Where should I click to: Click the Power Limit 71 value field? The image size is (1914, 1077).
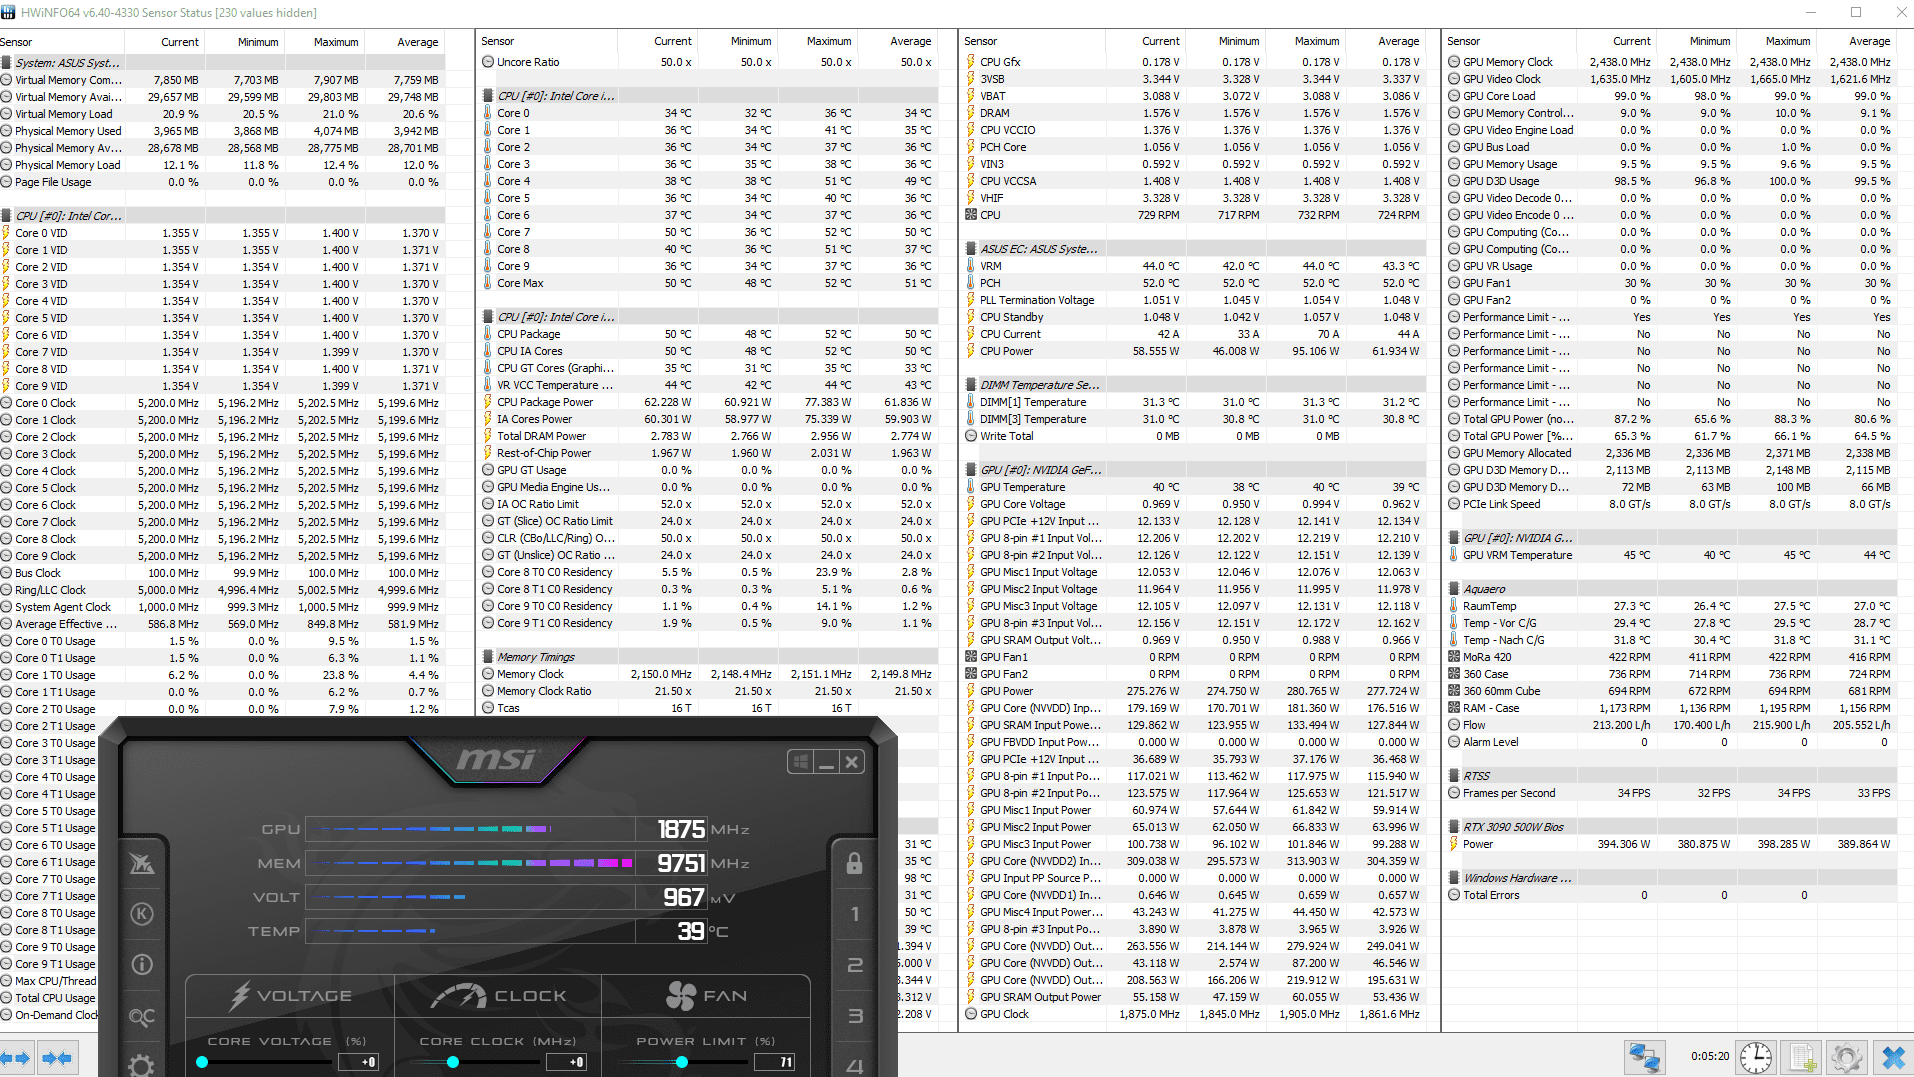tap(775, 1062)
